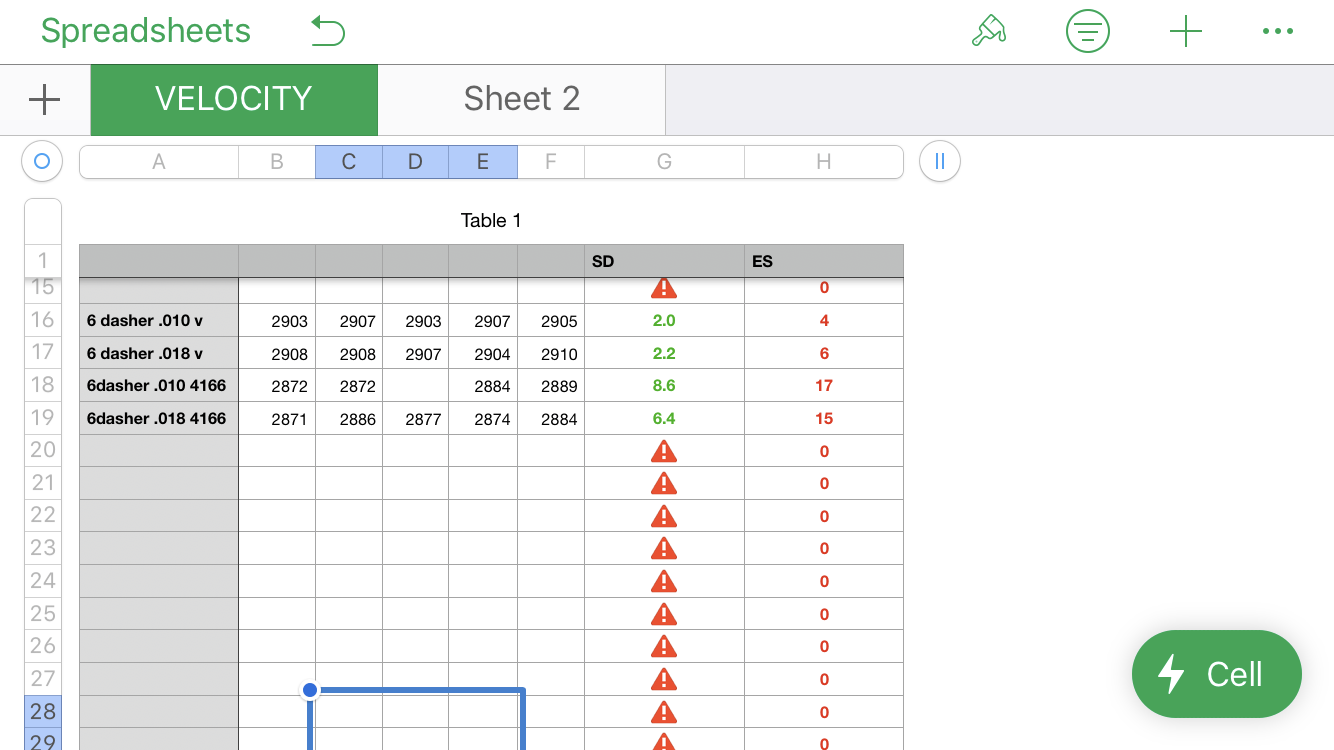The width and height of the screenshot is (1334, 750).
Task: Click the SD value 8.6 cell
Action: (x=664, y=386)
